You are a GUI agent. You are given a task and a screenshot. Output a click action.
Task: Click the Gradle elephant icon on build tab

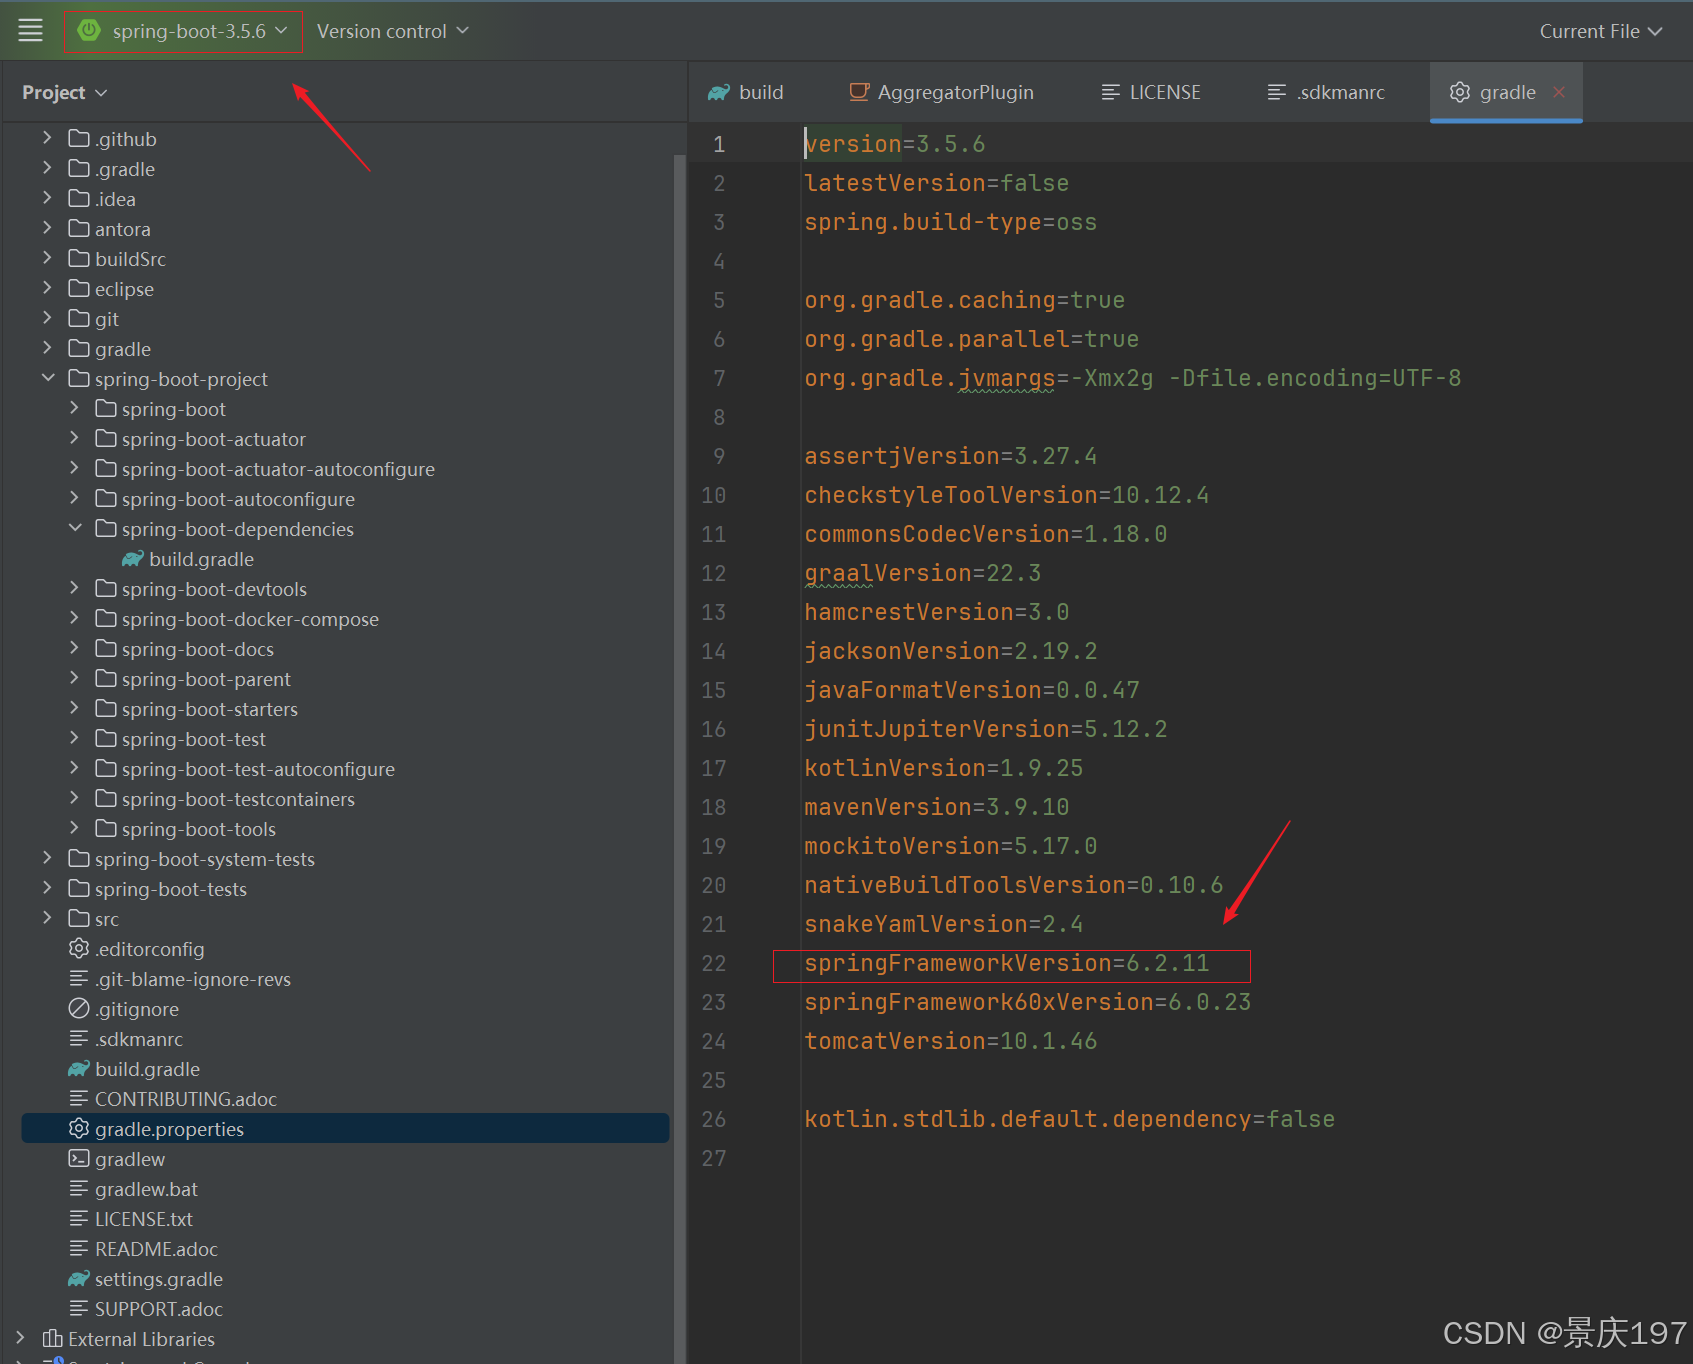point(718,91)
